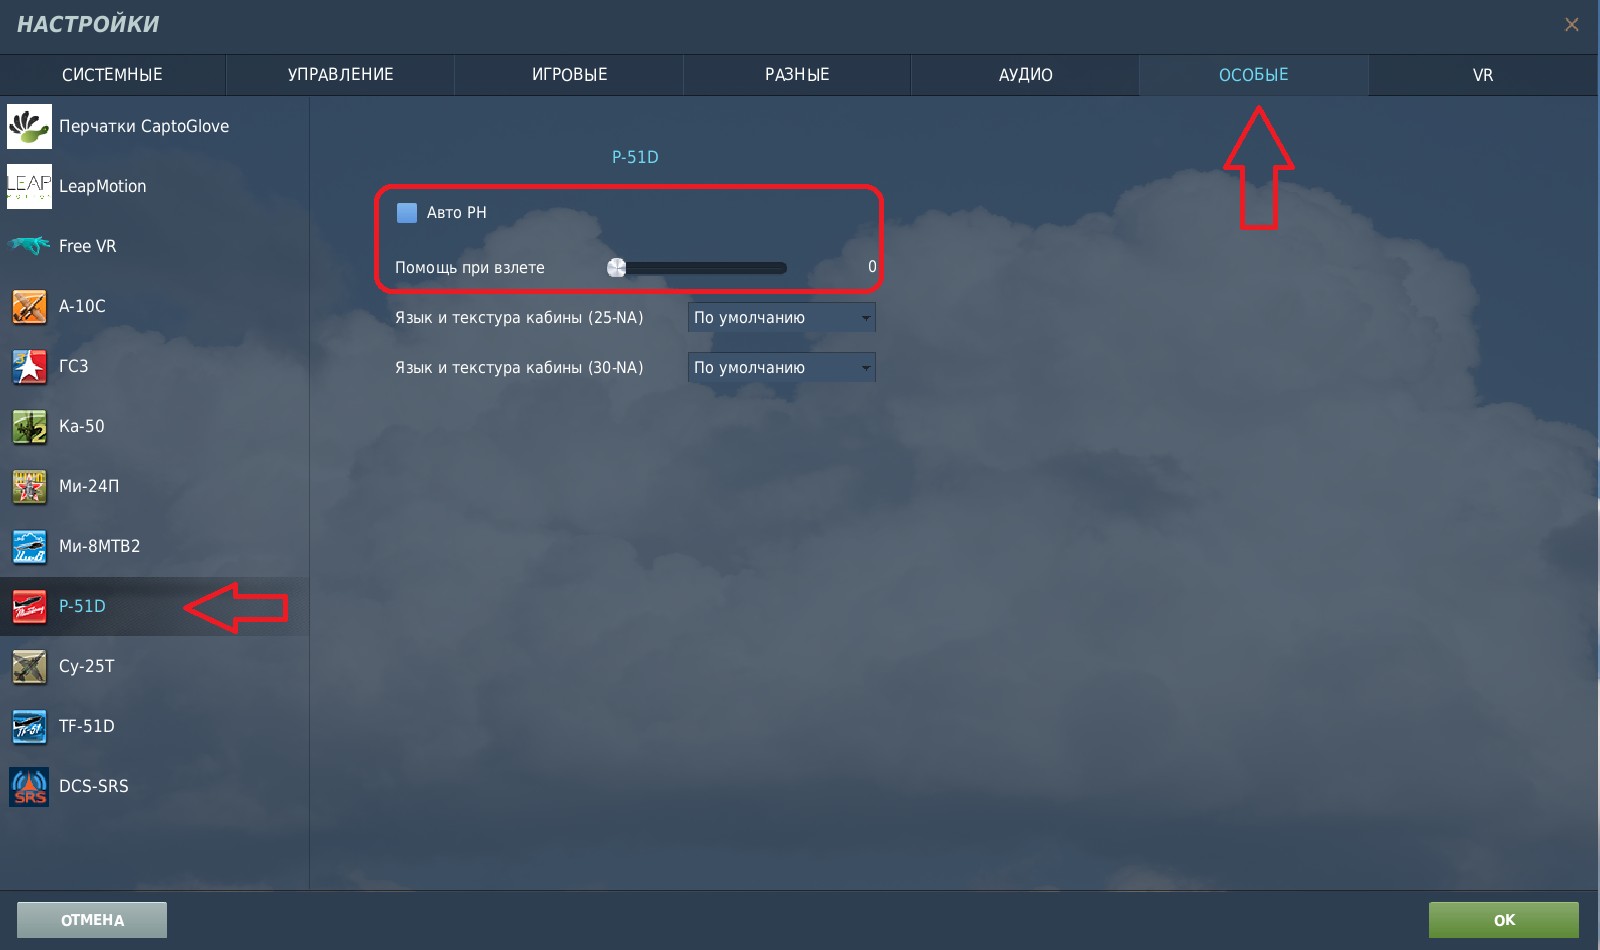Select the Перчатки CaptoGlove icon
Screen dimensions: 1600x950
29,126
